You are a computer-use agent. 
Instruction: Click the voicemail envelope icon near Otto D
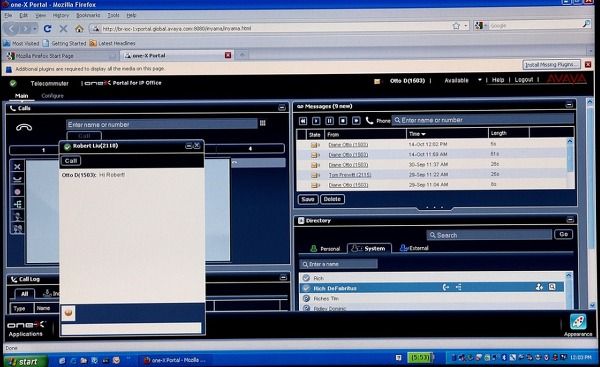[377, 81]
